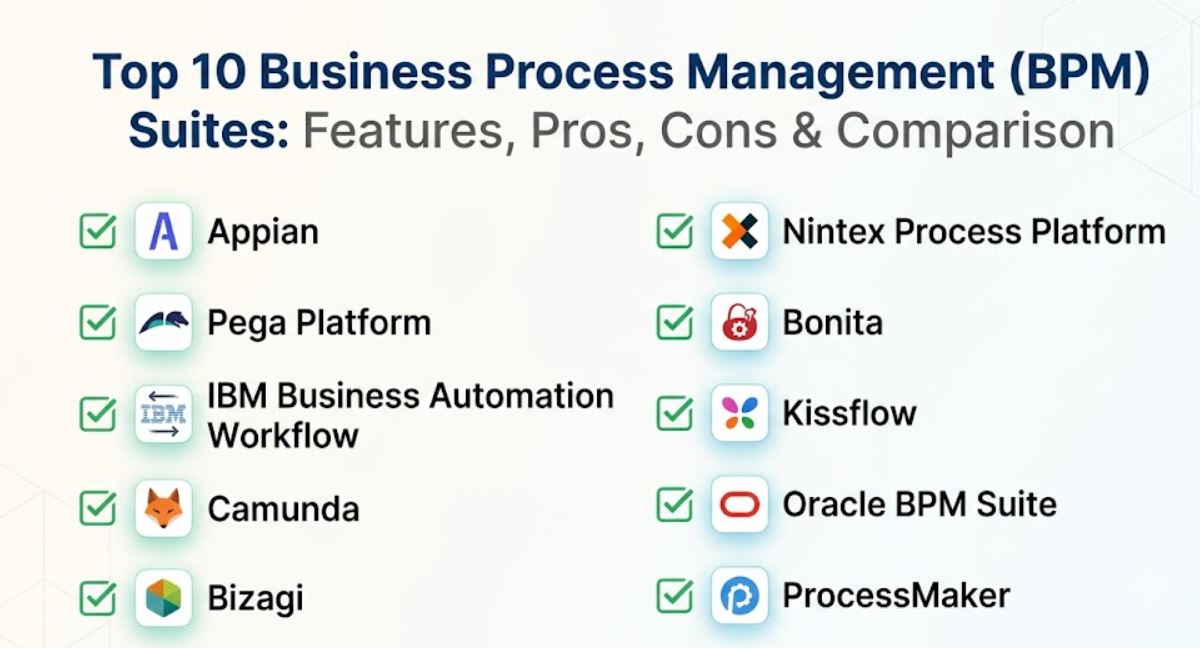1200x648 pixels.
Task: Open the Oracle red oval icon
Action: tap(740, 504)
